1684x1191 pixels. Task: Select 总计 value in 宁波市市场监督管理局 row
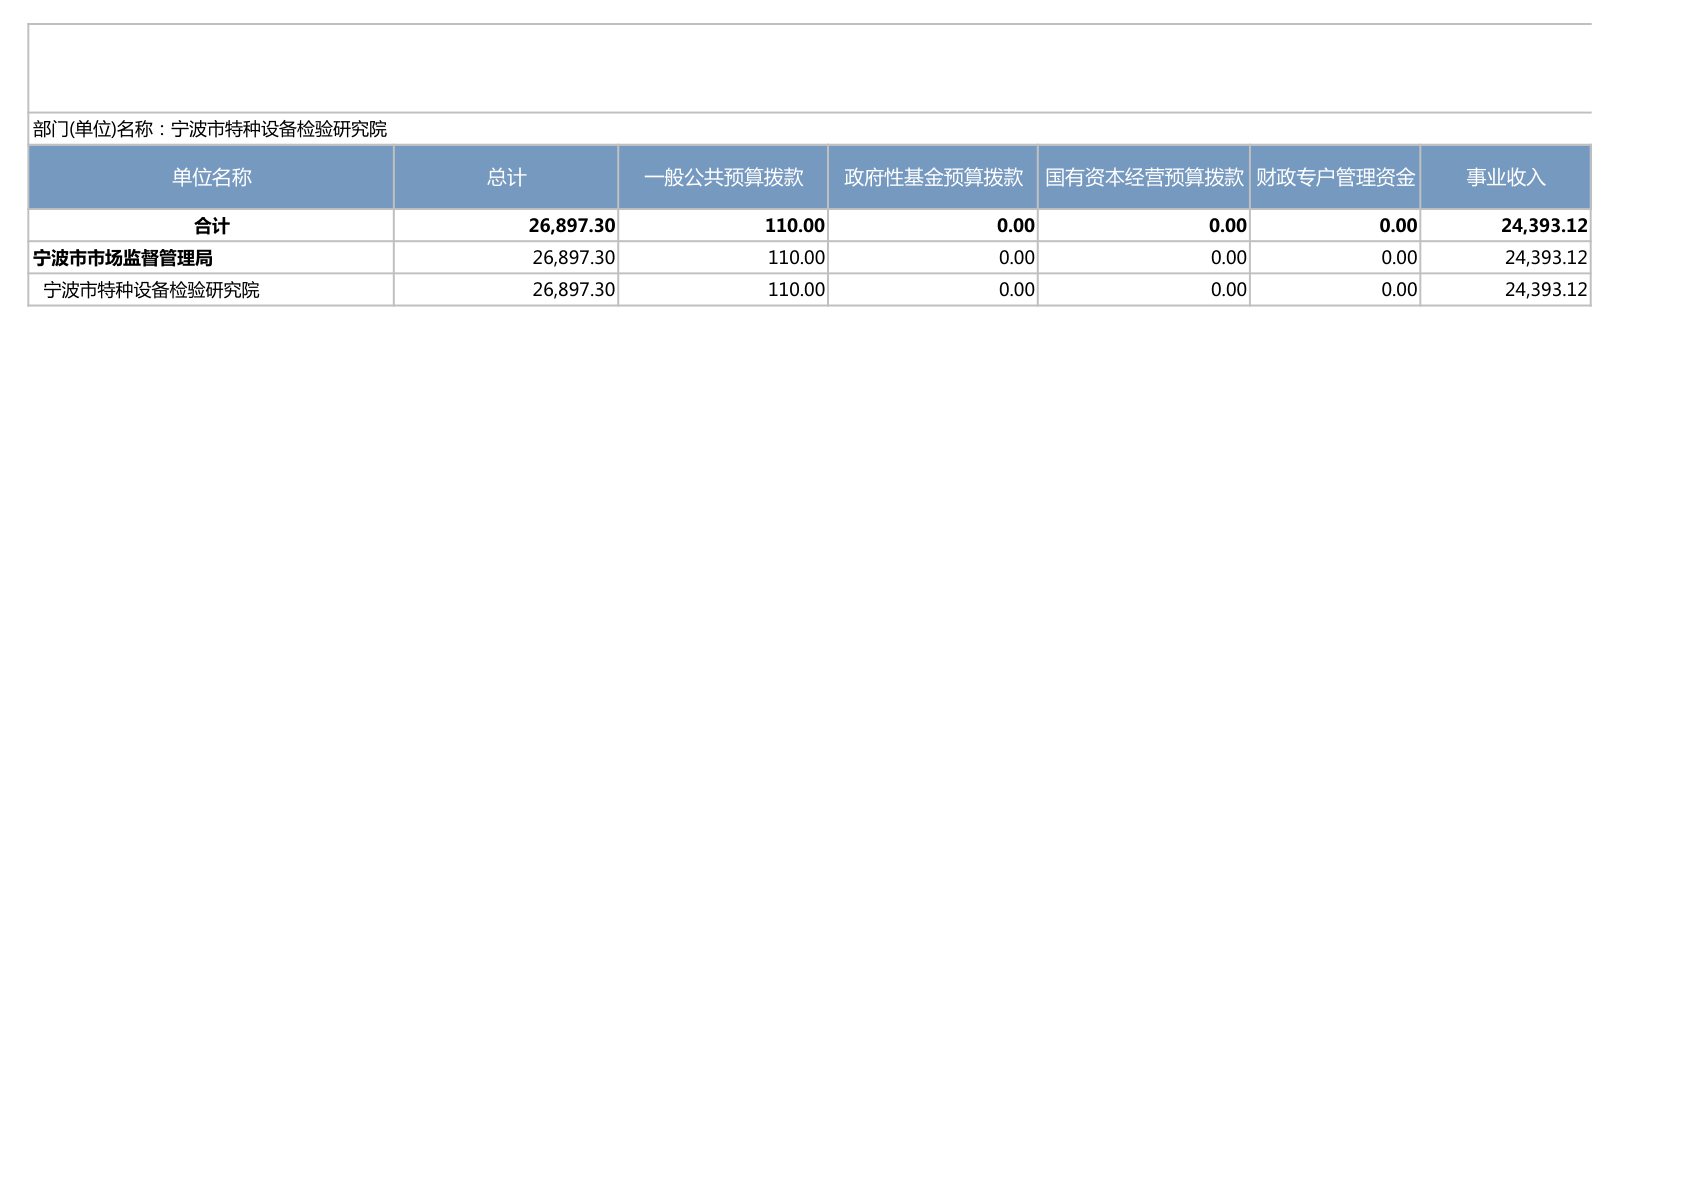pyautogui.click(x=574, y=258)
